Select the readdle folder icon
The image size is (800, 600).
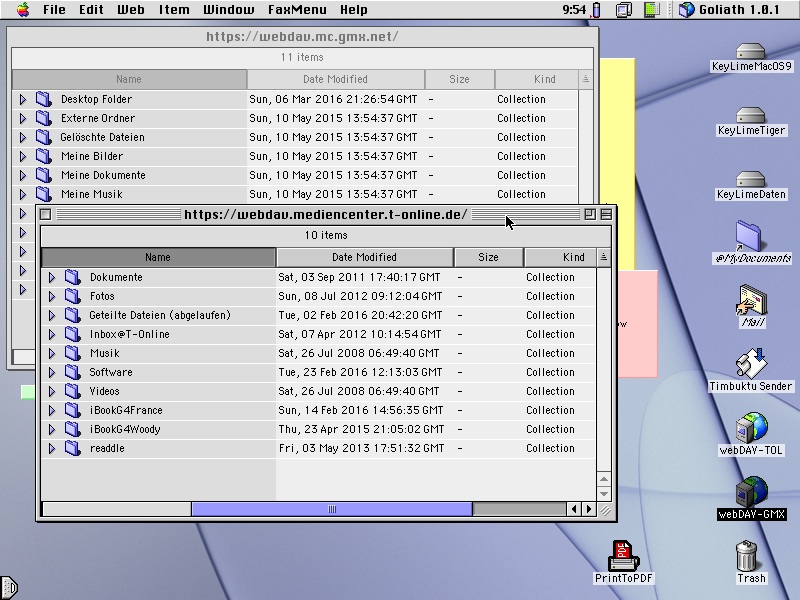[x=72, y=448]
